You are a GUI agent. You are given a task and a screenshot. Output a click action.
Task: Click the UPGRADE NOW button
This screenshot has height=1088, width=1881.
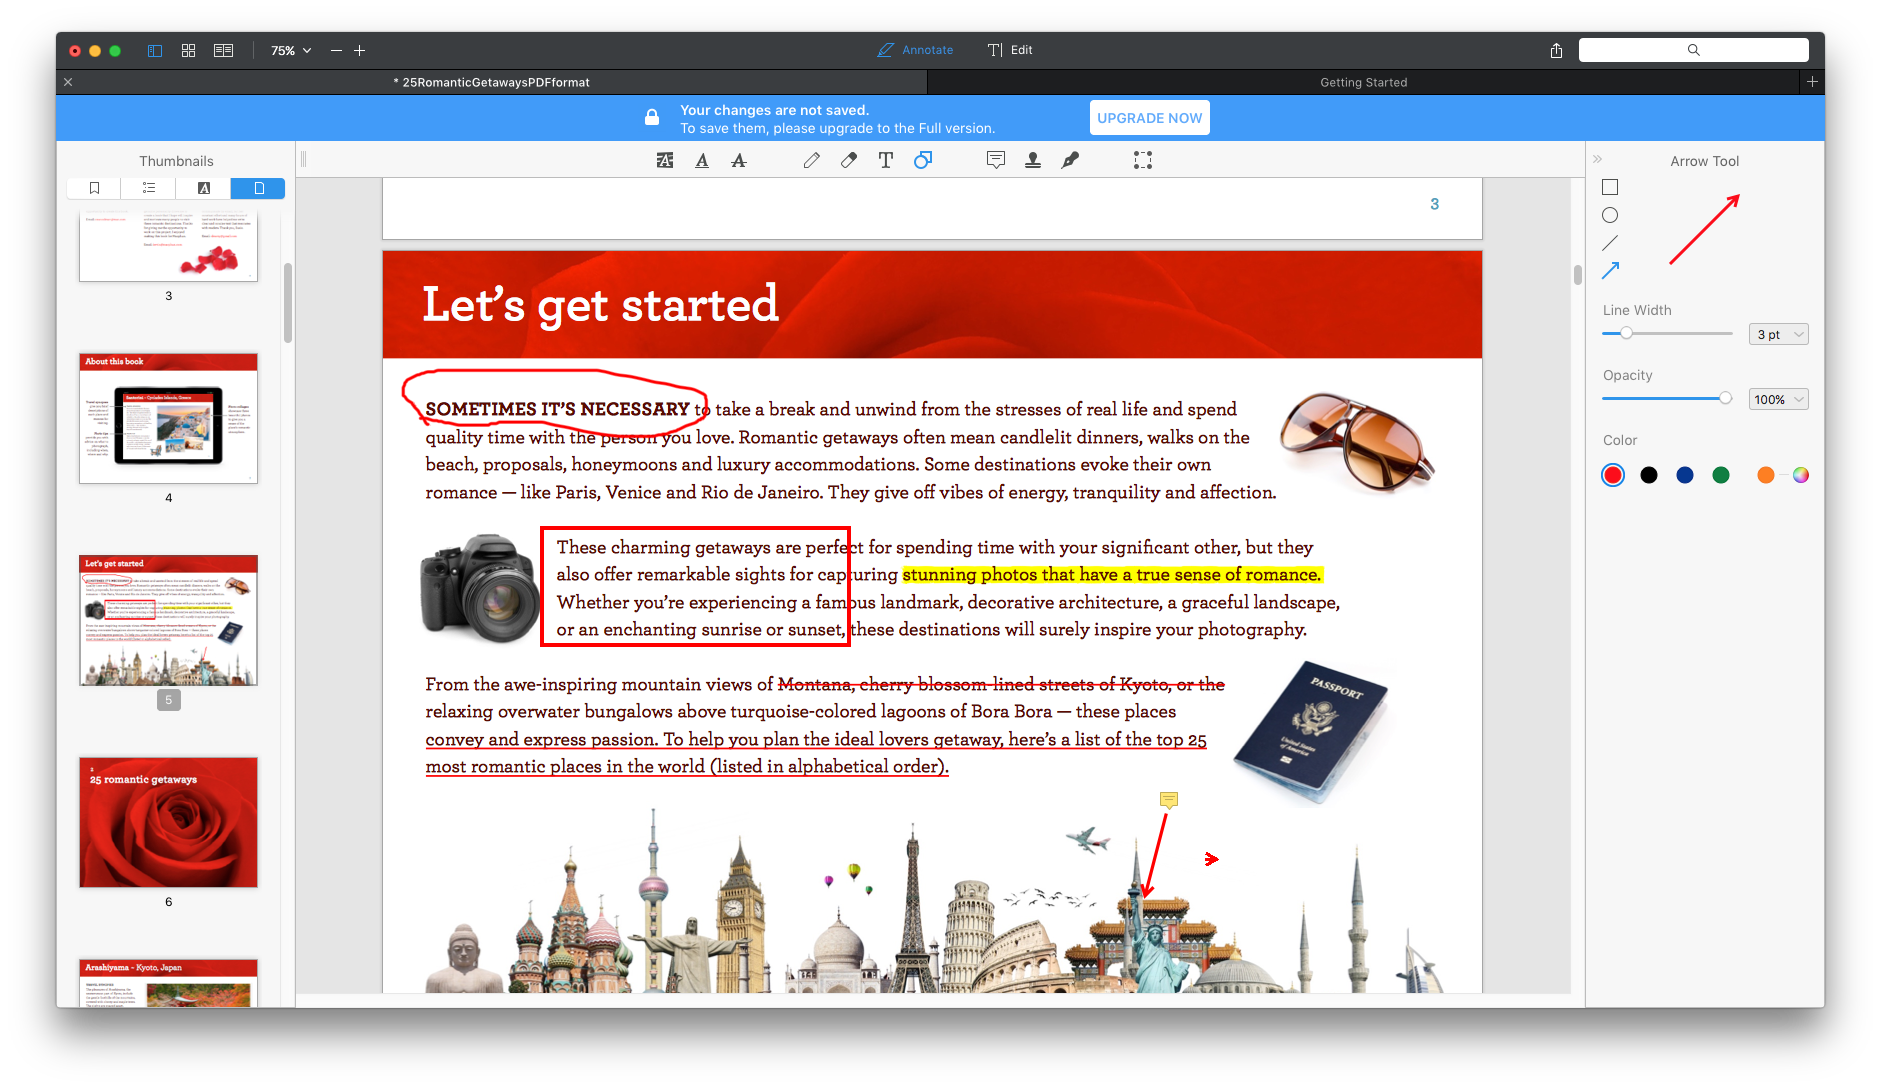(x=1148, y=117)
